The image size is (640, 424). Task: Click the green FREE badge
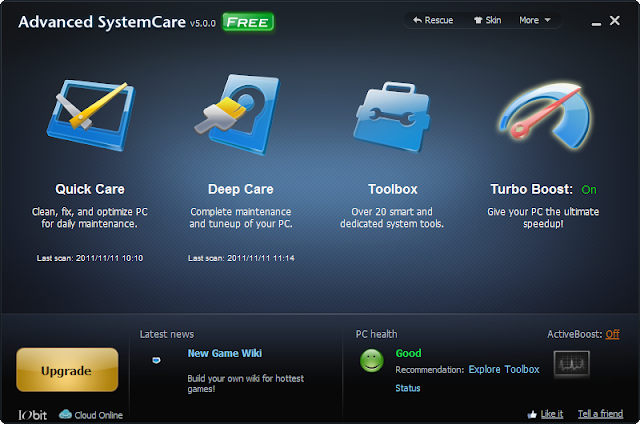pyautogui.click(x=248, y=22)
